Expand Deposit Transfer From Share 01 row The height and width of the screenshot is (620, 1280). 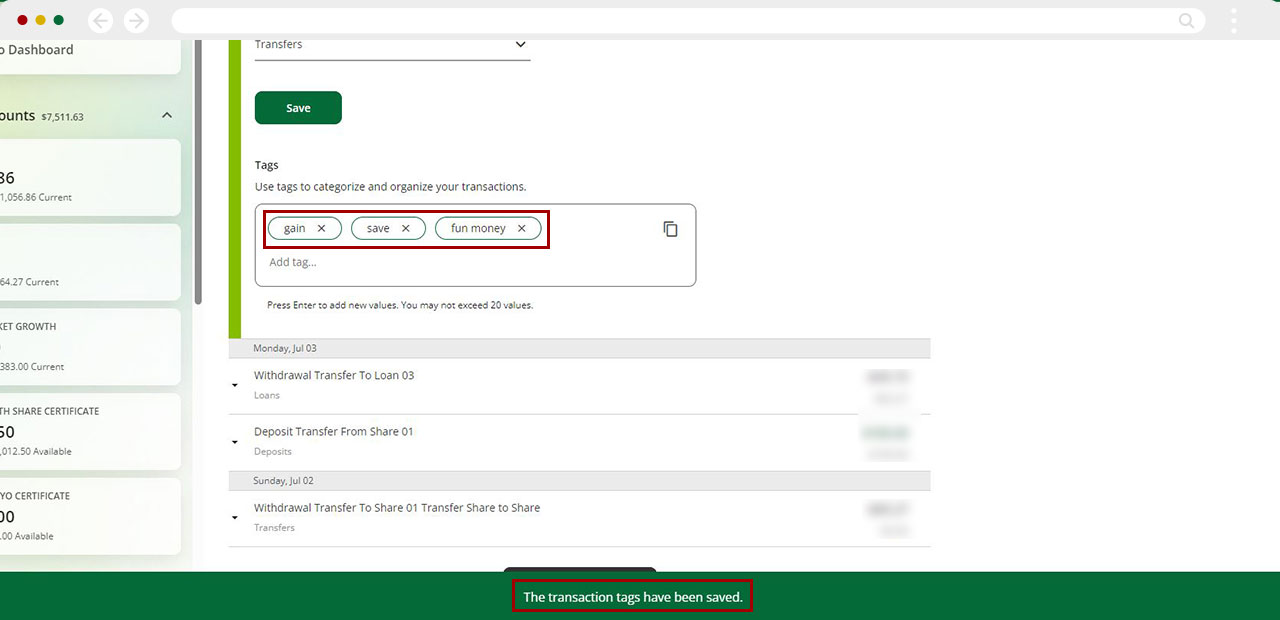235,441
